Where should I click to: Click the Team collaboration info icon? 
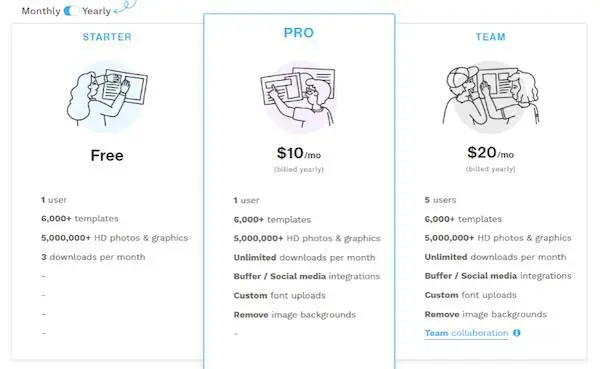pyautogui.click(x=517, y=333)
